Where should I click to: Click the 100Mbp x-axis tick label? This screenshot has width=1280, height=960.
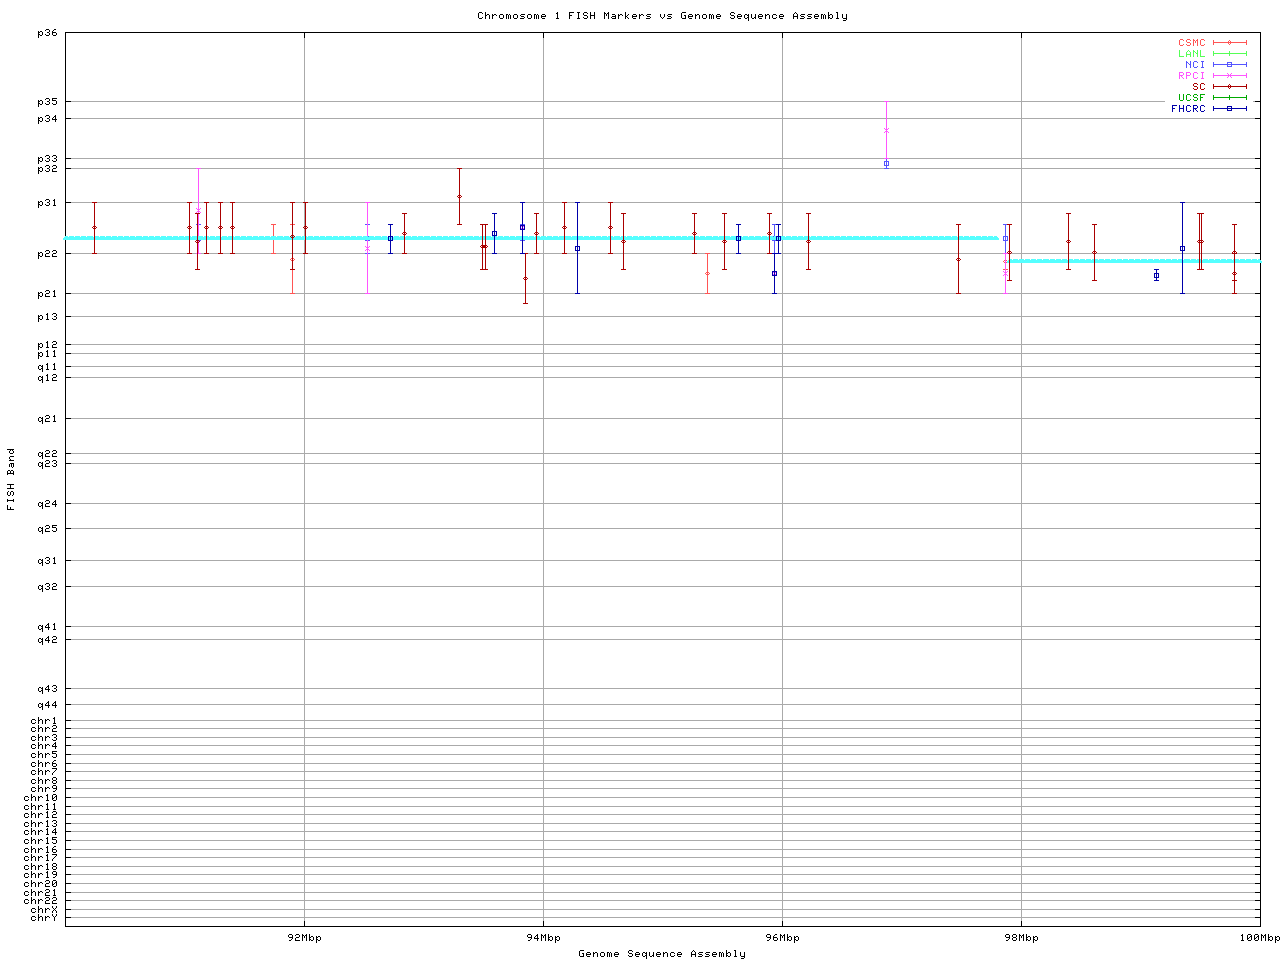[x=1259, y=938]
